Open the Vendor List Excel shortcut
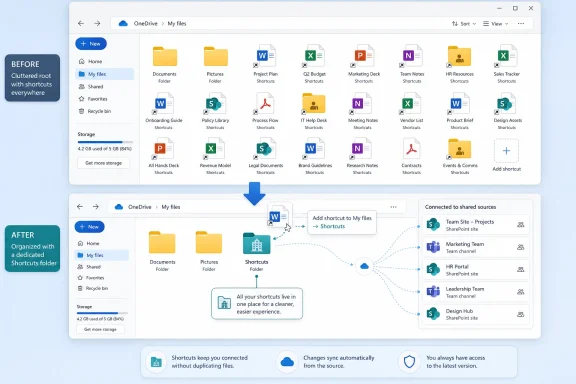576x384 pixels. click(x=411, y=110)
